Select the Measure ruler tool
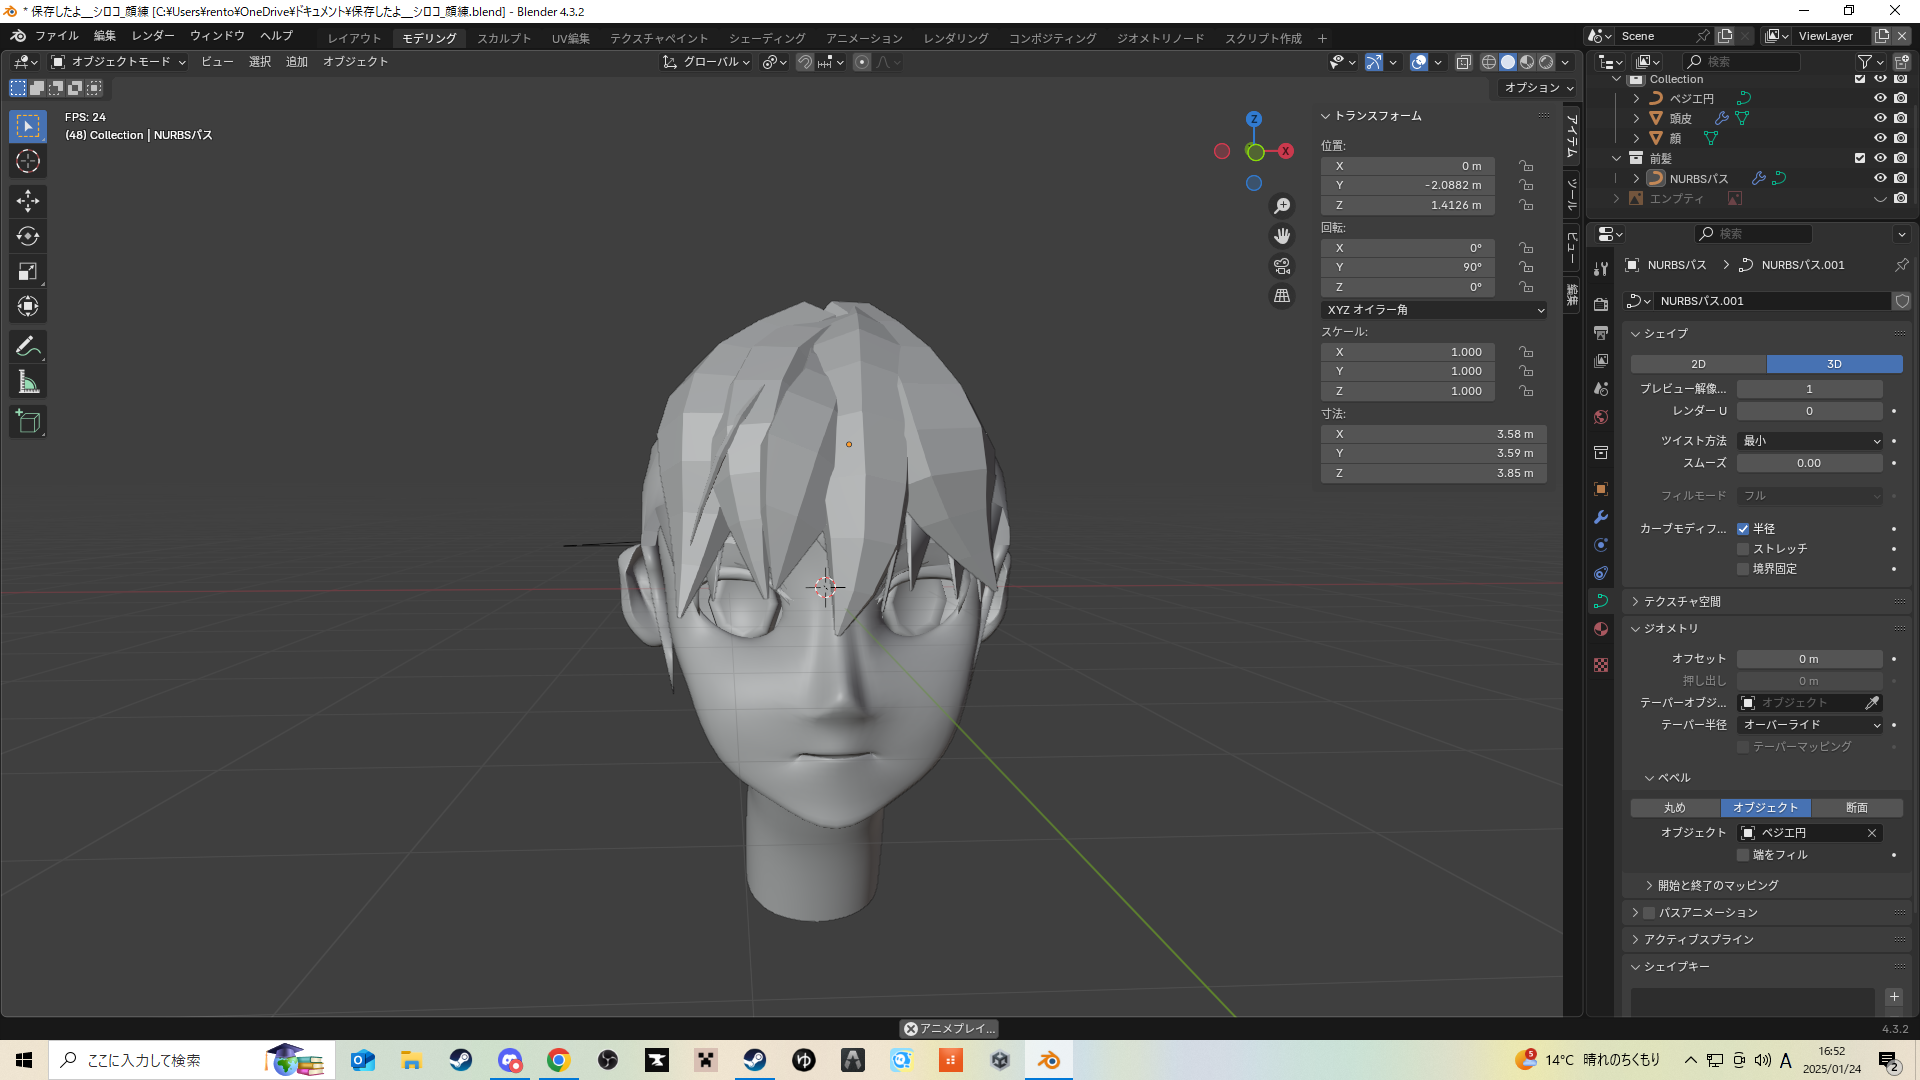 click(28, 382)
